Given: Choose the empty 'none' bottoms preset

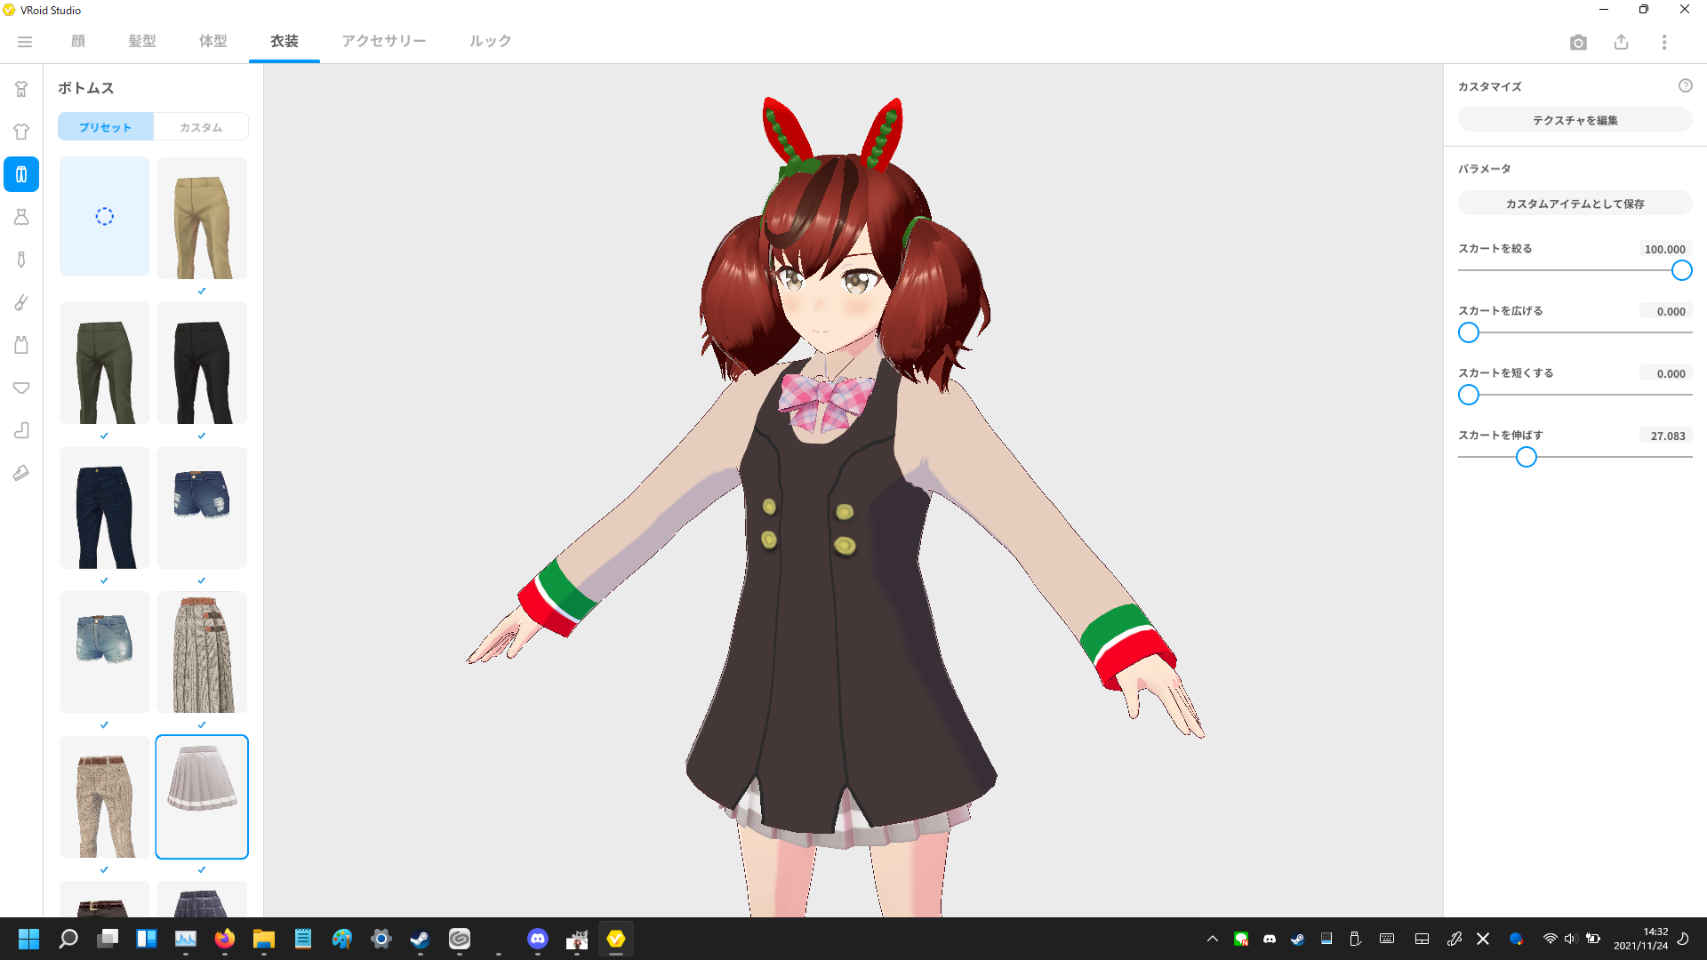Looking at the screenshot, I should [104, 216].
